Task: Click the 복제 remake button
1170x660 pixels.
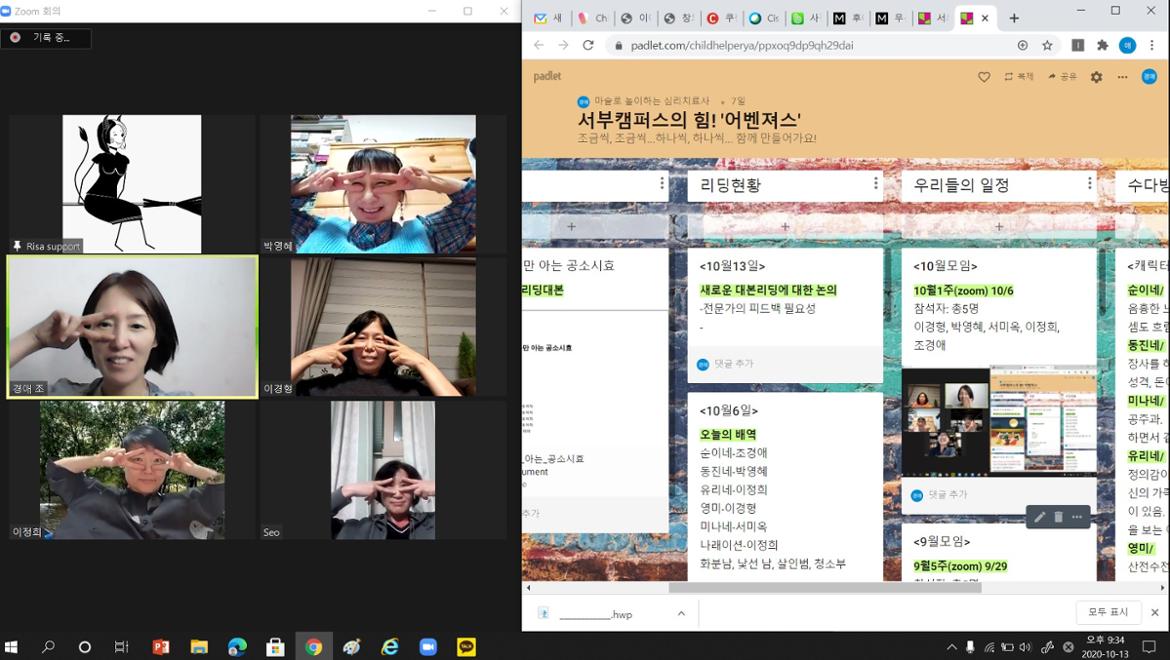Action: coord(1019,77)
